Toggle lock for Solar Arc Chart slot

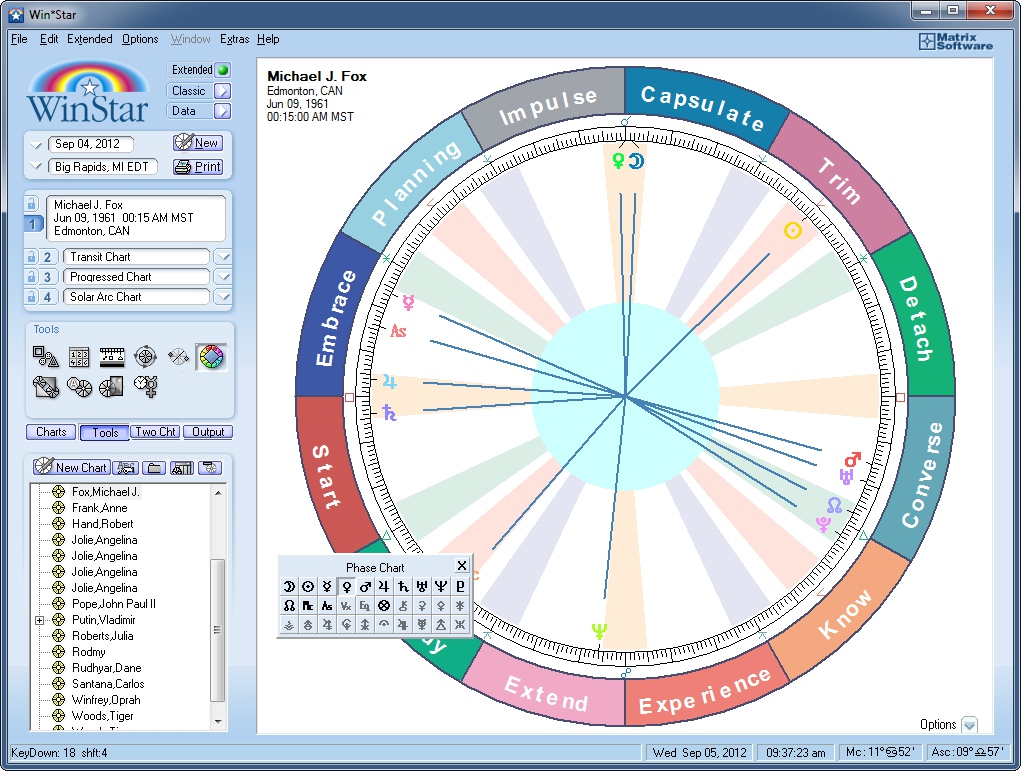click(x=31, y=297)
